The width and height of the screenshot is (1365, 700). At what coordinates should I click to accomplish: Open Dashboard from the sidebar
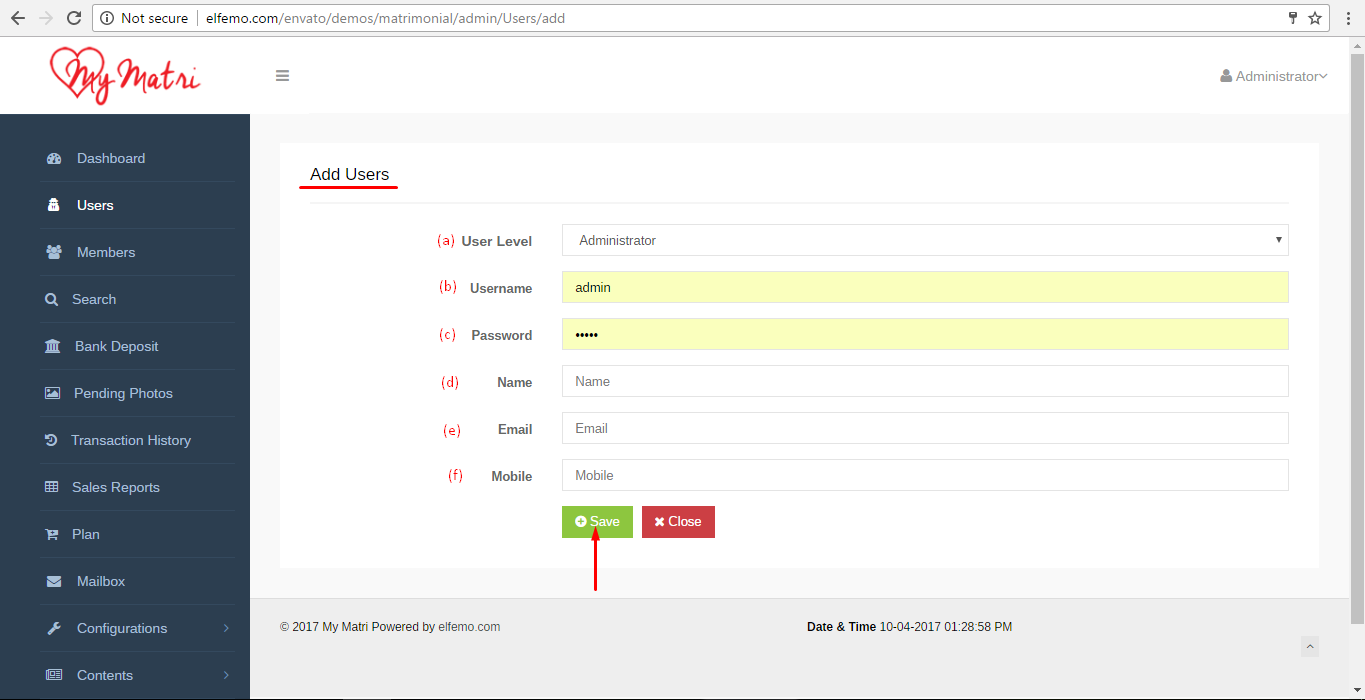point(111,158)
